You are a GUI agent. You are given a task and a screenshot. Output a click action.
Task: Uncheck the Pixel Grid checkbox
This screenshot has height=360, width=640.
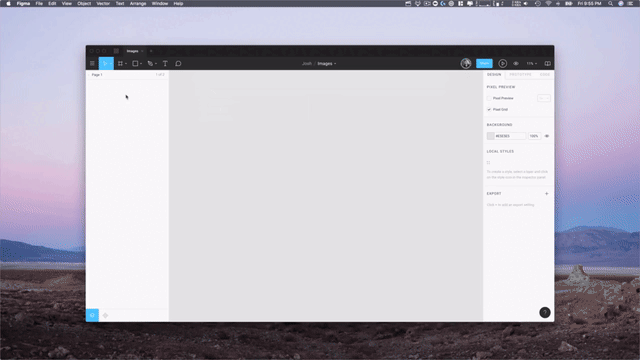[489, 109]
